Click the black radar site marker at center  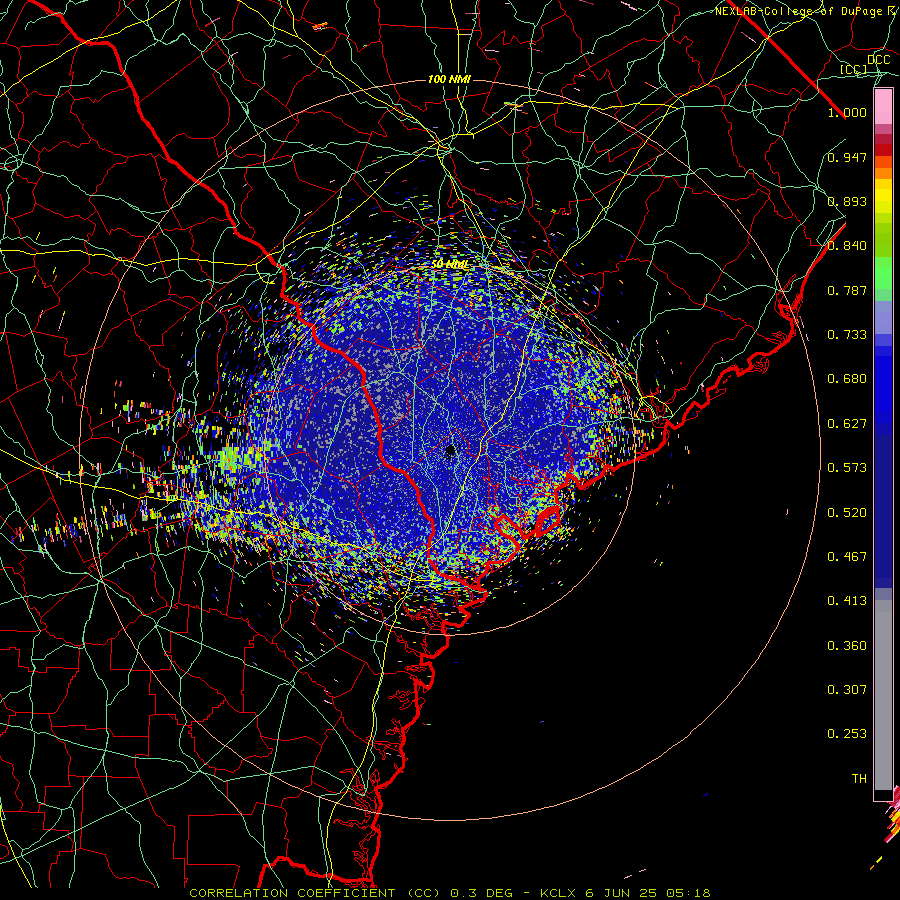[x=451, y=451]
